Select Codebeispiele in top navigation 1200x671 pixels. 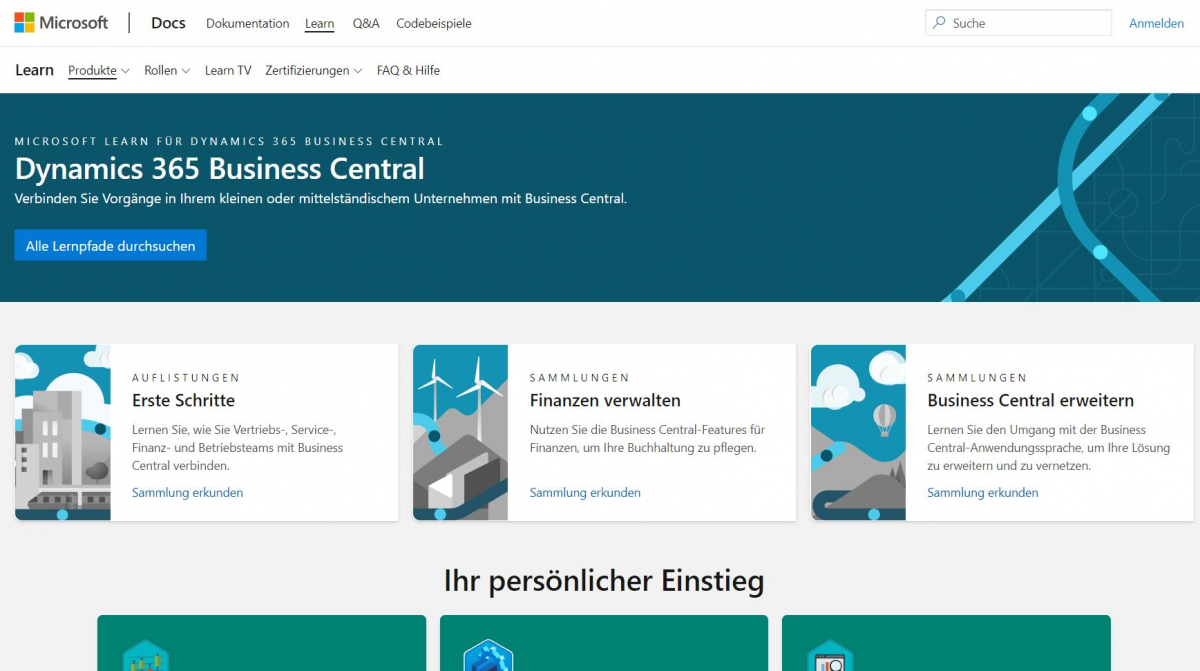(433, 23)
